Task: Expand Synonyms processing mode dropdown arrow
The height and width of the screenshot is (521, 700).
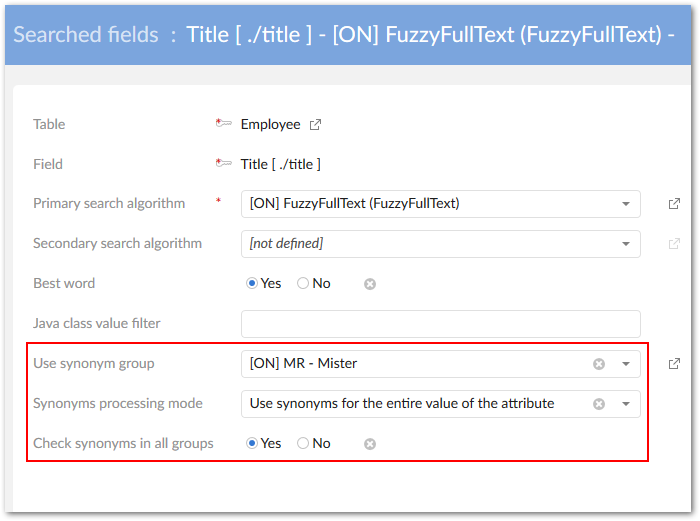Action: coord(625,404)
